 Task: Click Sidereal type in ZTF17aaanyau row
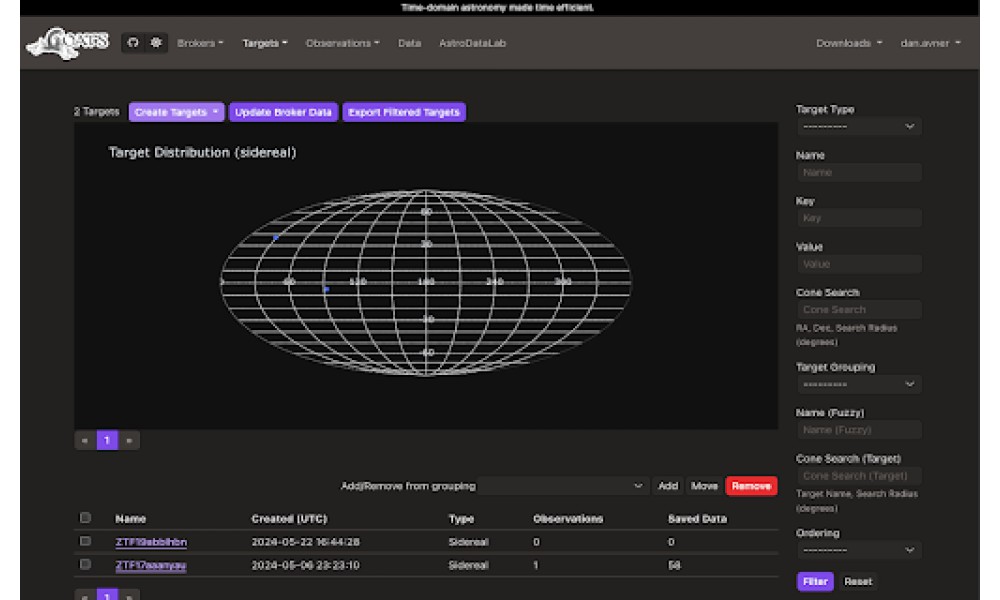click(468, 566)
